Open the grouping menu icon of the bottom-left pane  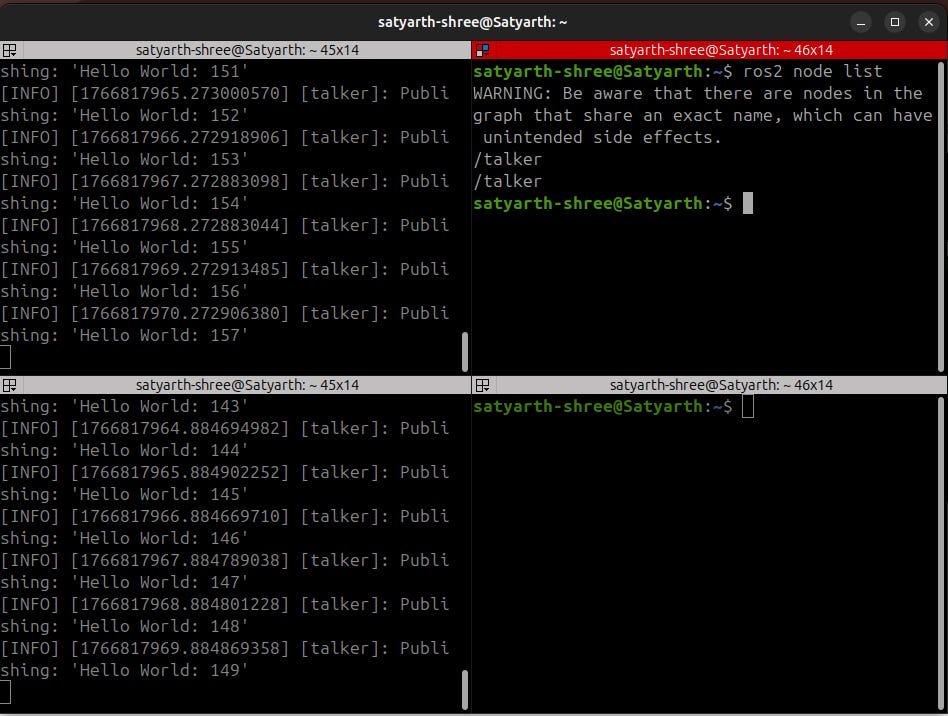(9, 385)
